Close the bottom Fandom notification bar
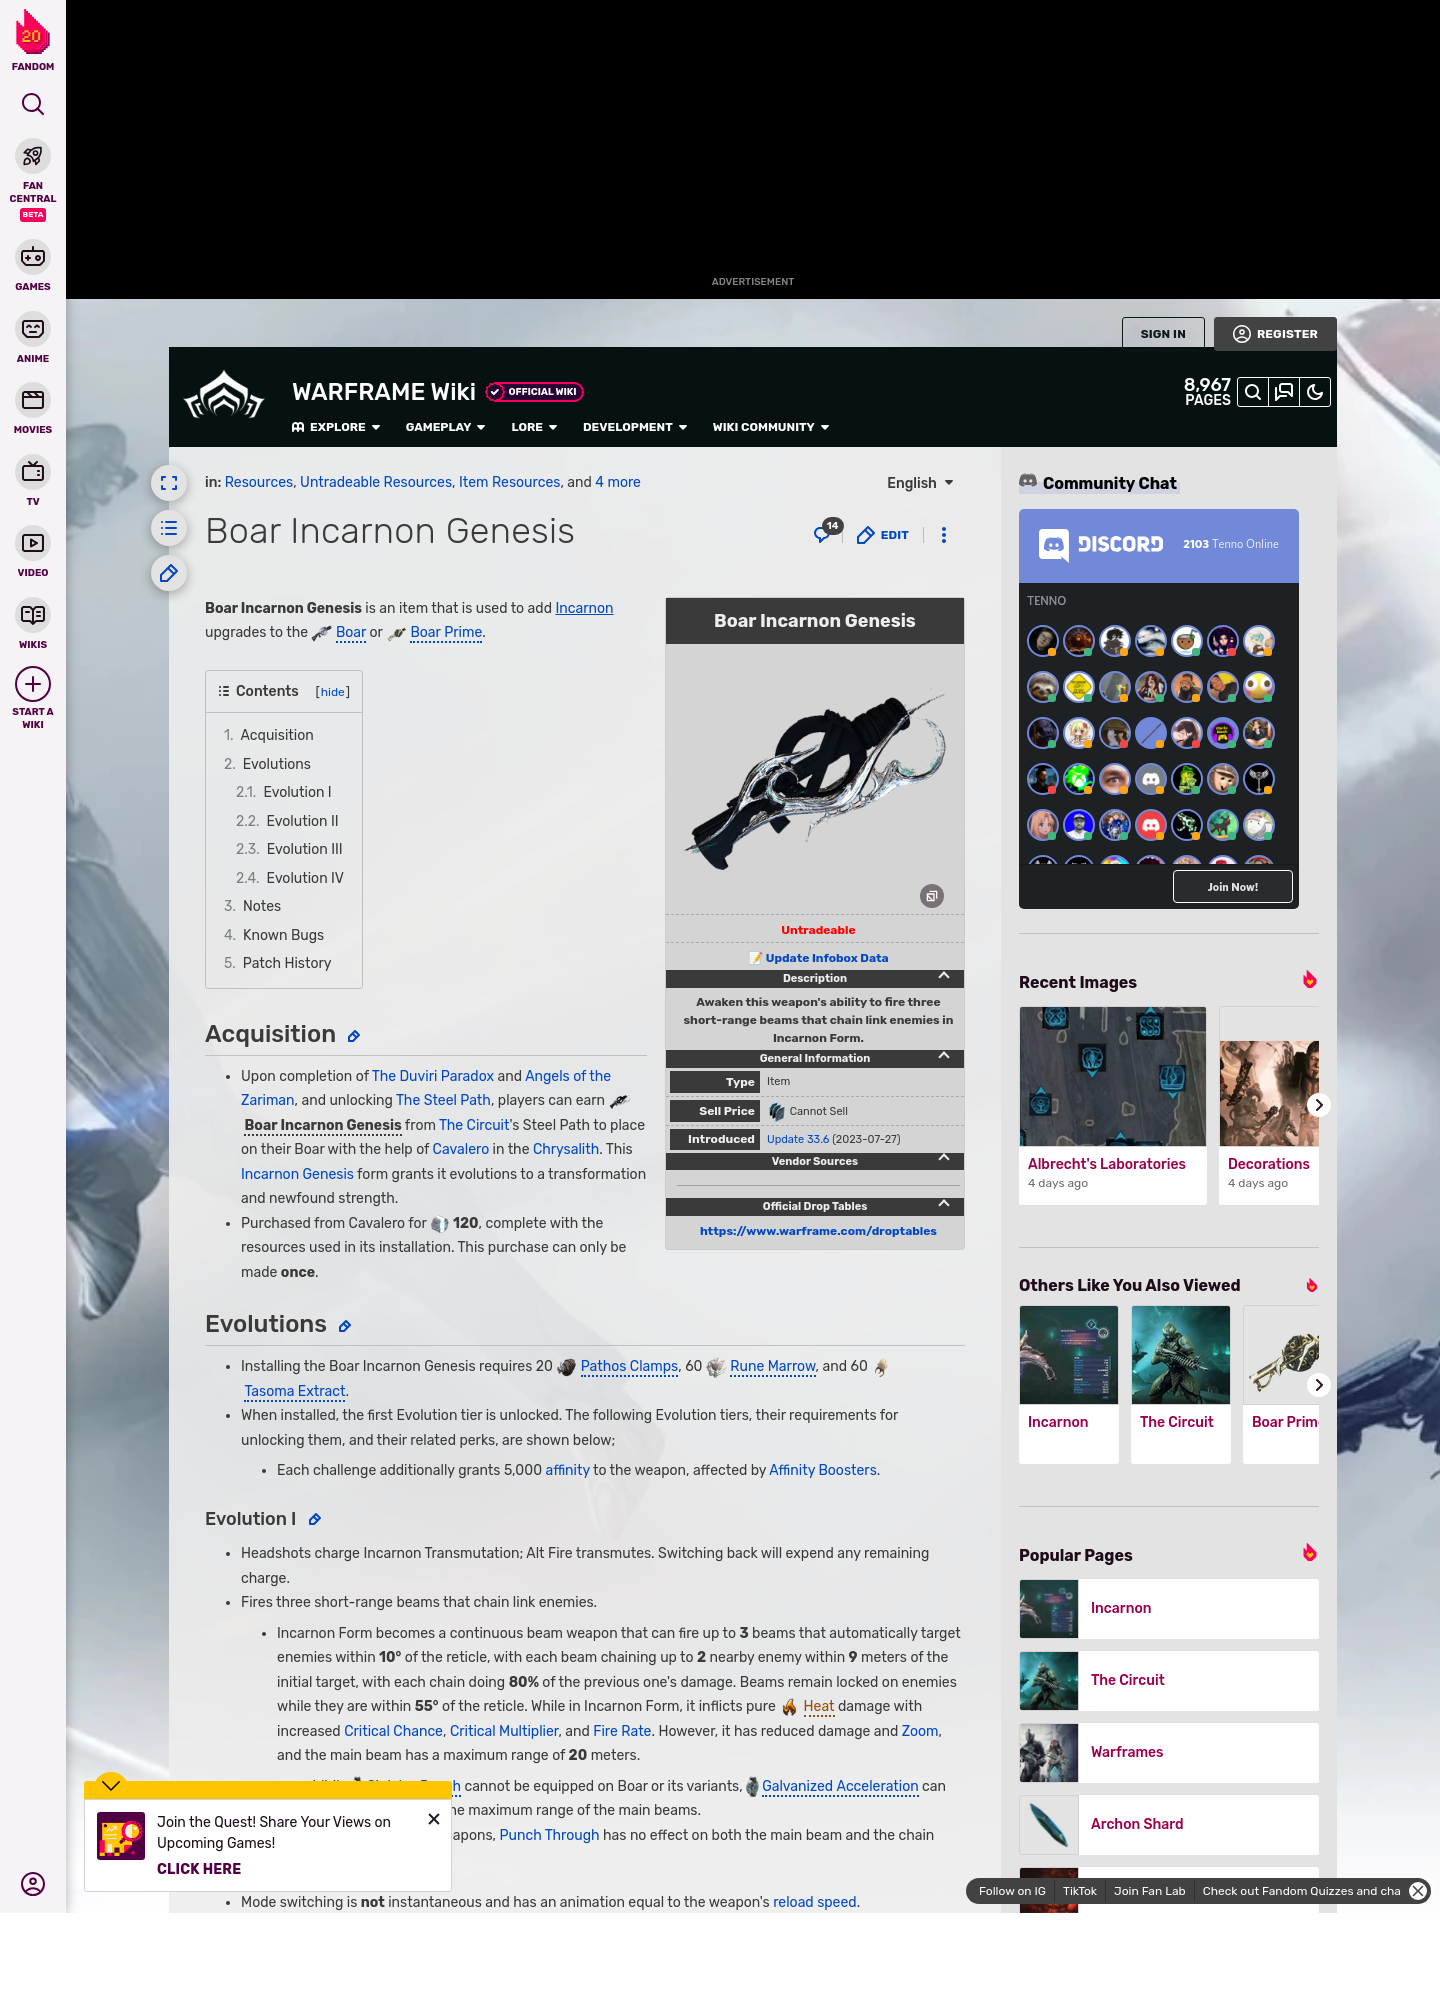This screenshot has width=1440, height=2000. [1418, 1891]
